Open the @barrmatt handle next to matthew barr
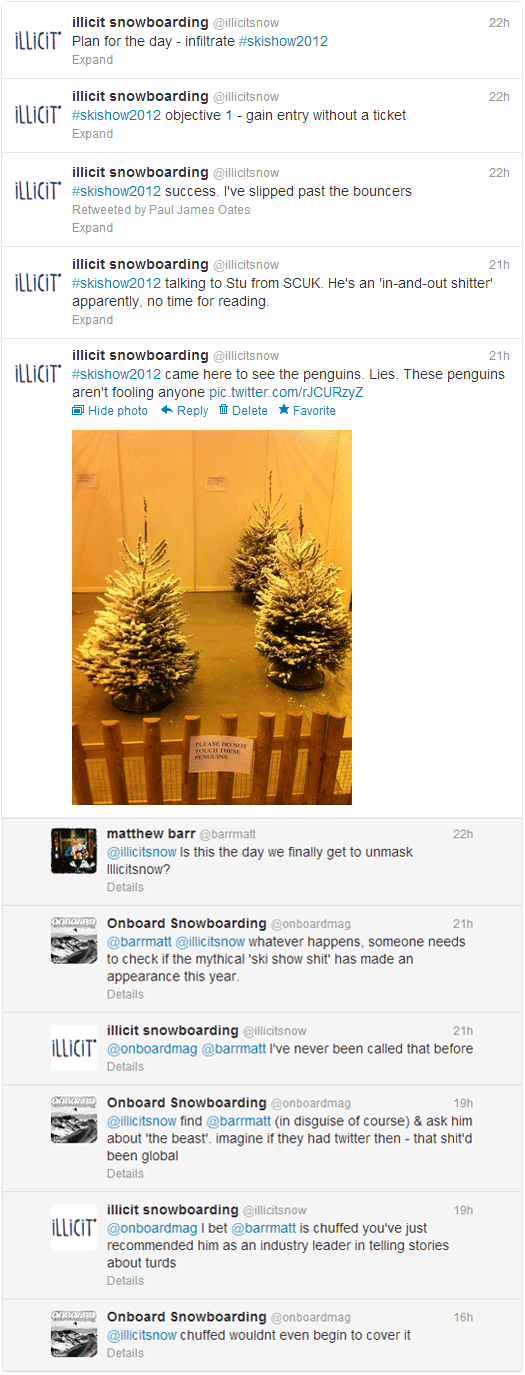The width and height of the screenshot is (525, 1375). tap(228, 834)
